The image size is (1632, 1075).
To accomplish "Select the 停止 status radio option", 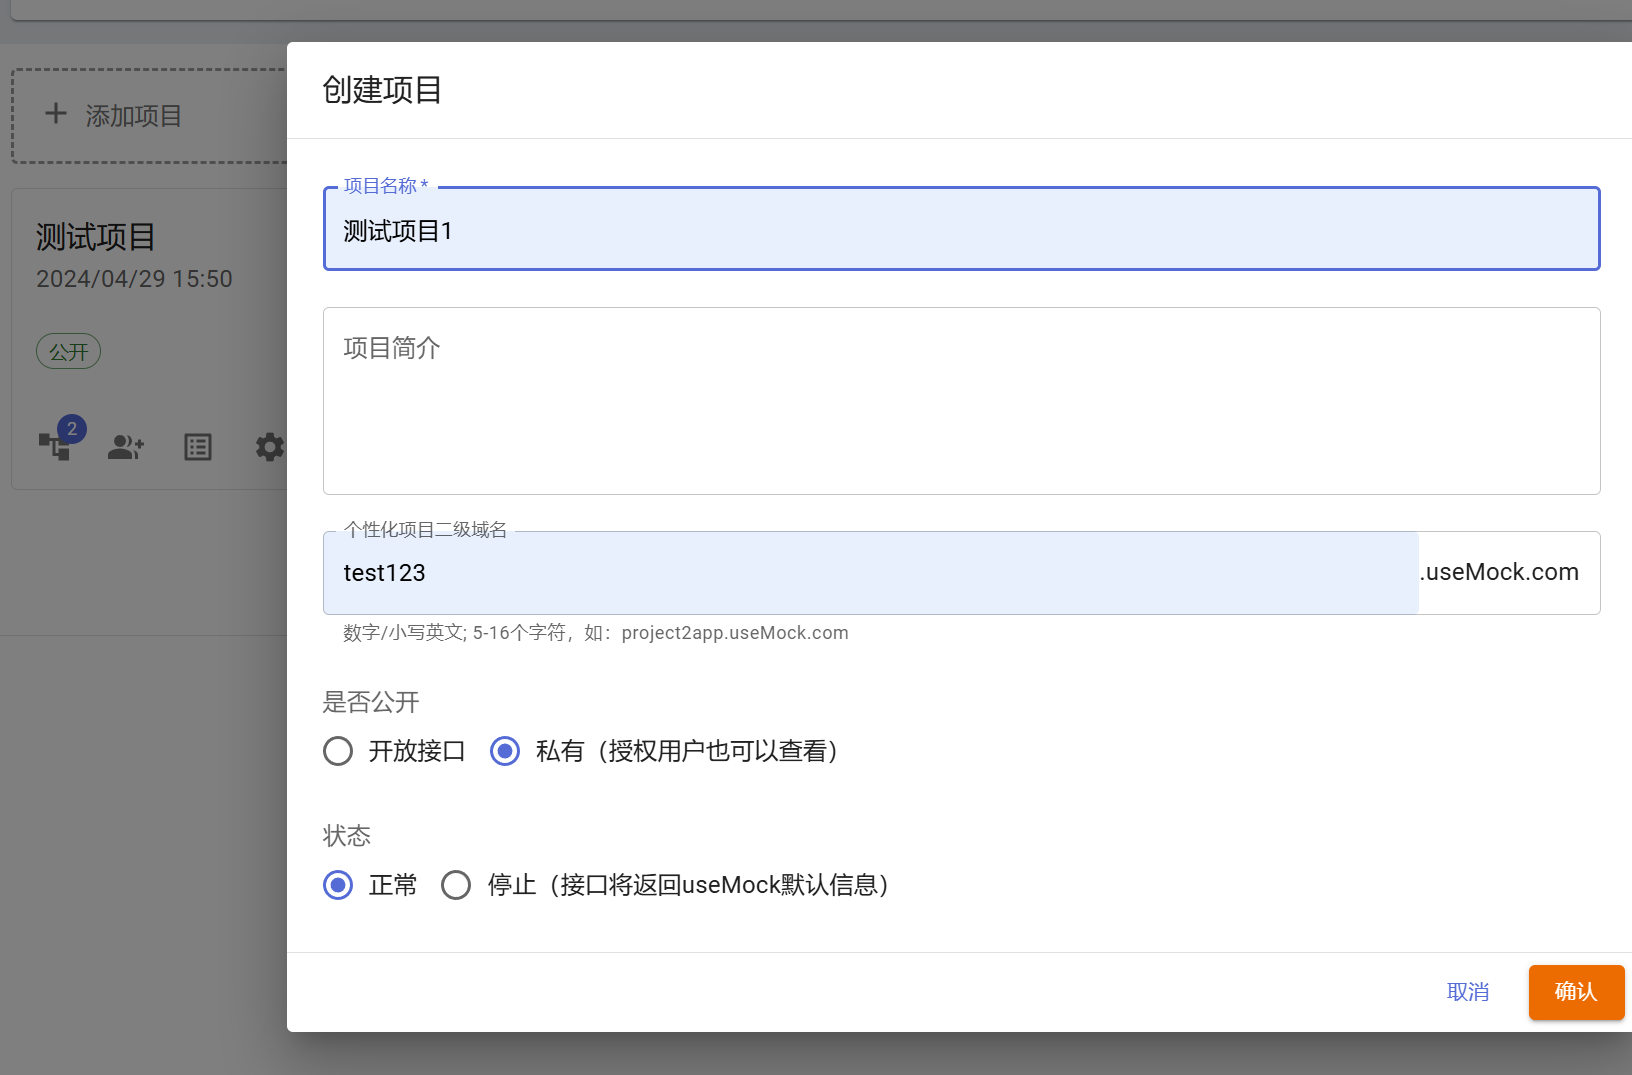I will click(456, 884).
